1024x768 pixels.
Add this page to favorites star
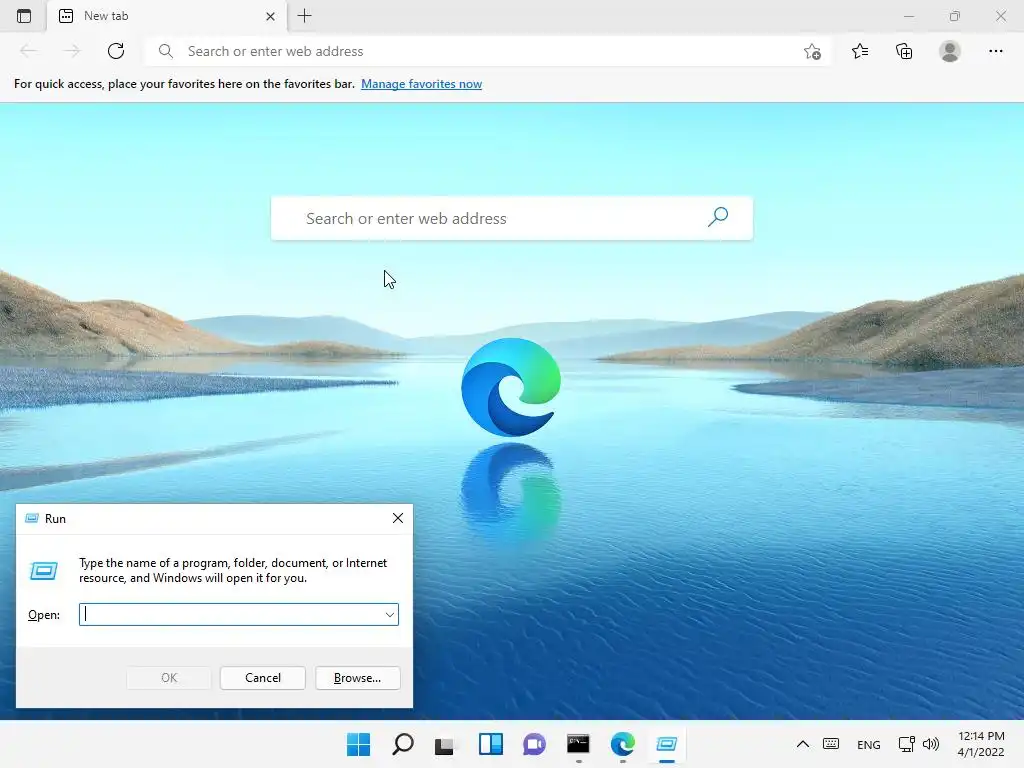coord(812,51)
